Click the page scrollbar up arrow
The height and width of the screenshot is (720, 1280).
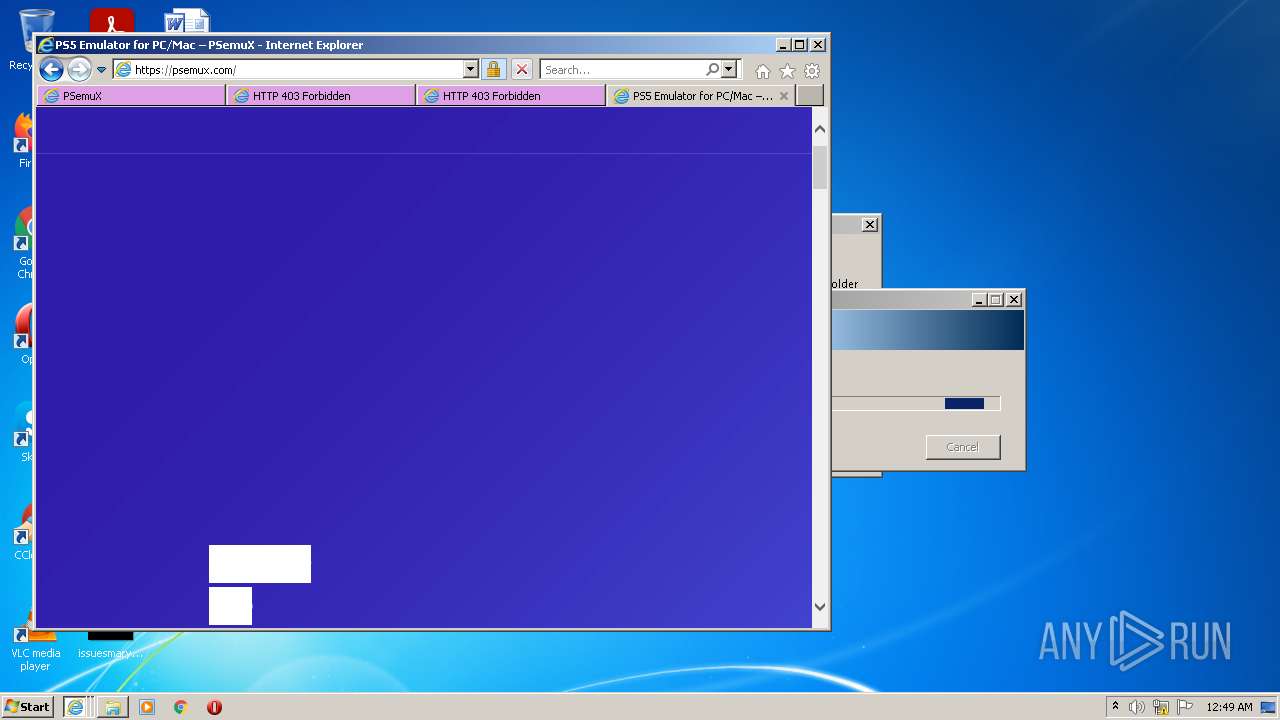[820, 129]
